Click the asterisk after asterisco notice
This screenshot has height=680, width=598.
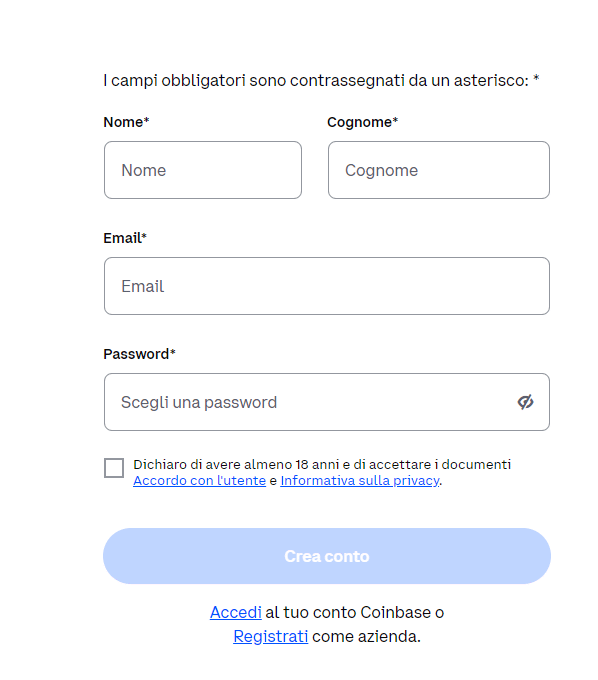[x=536, y=78]
